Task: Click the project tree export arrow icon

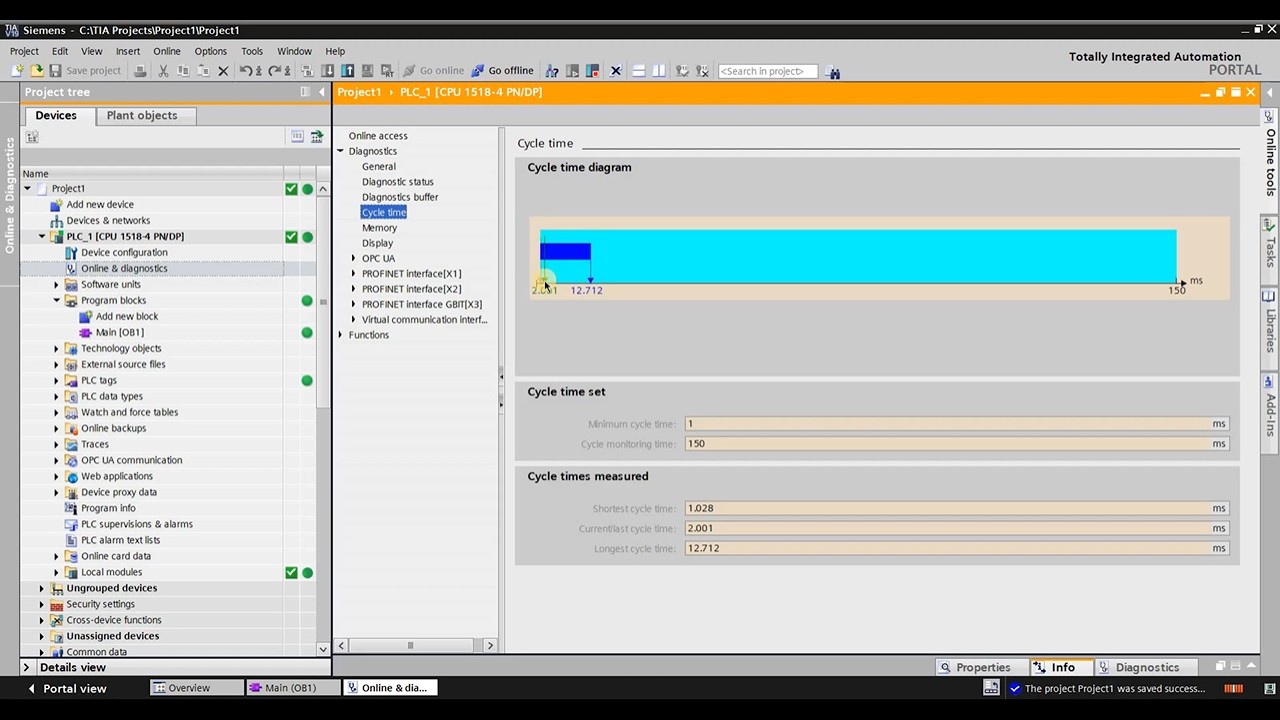Action: point(316,137)
